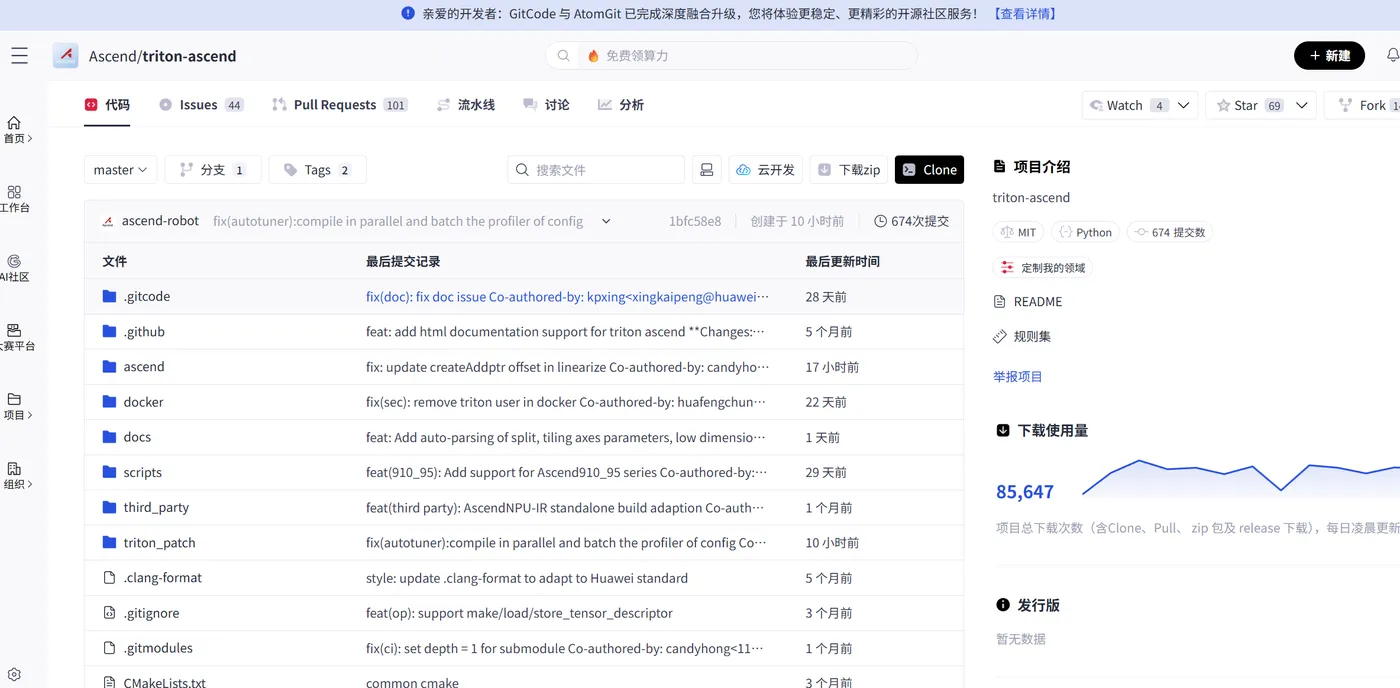
Task: Open the hamburger menu icon
Action: point(19,56)
